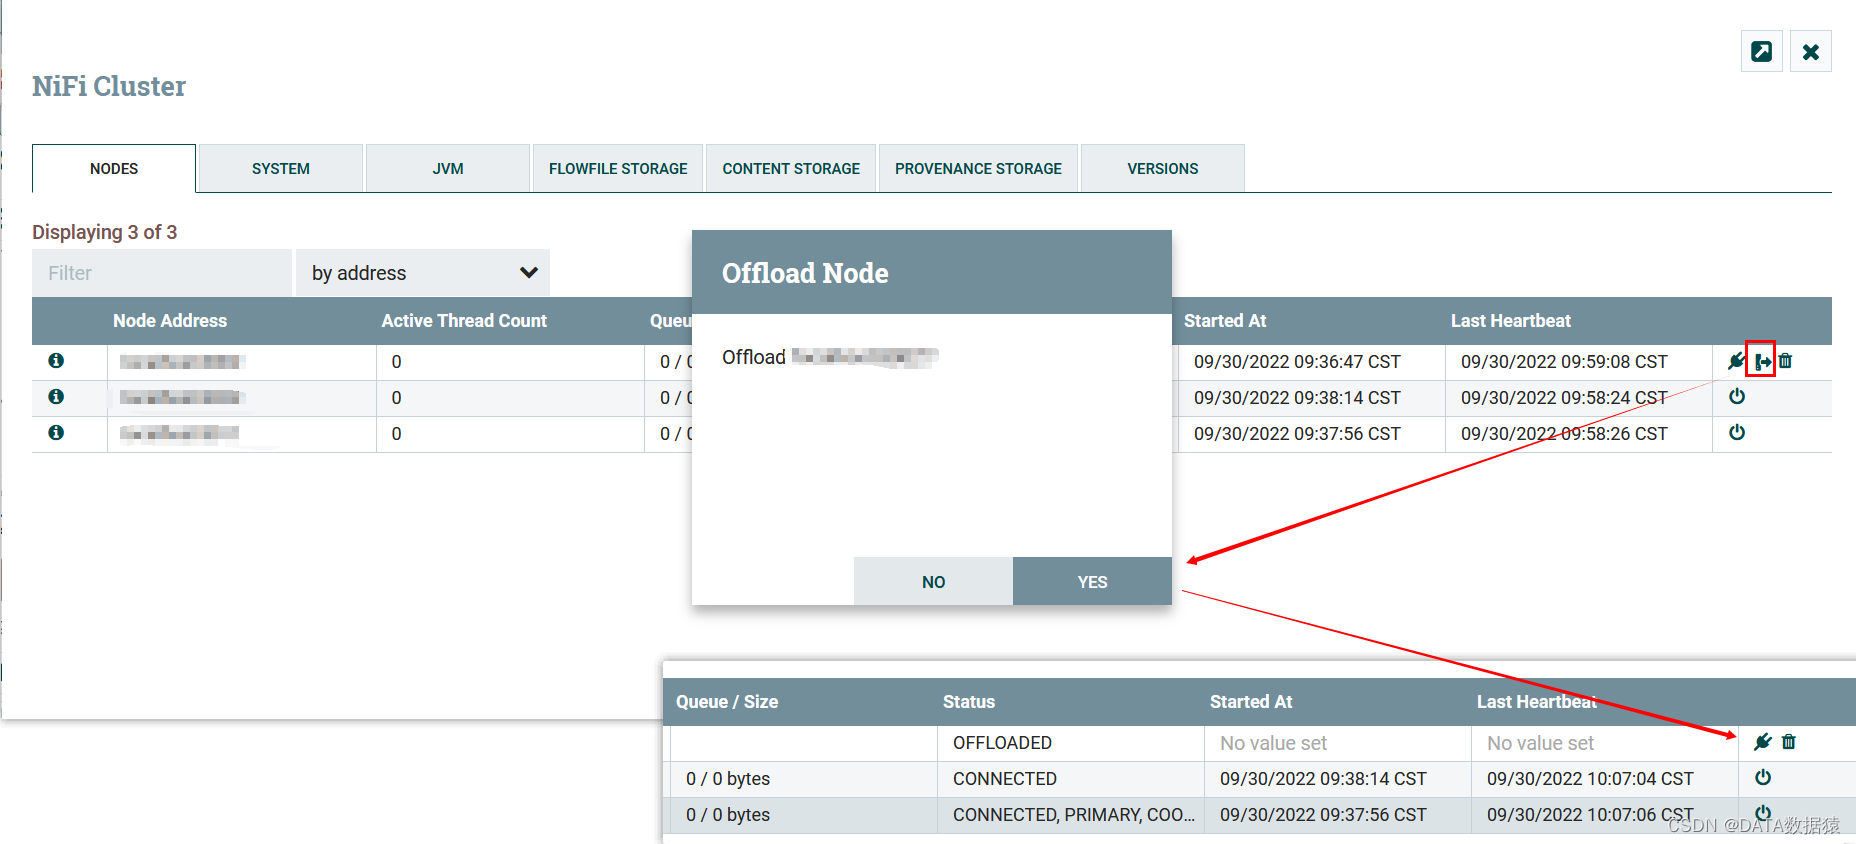Close the NiFi Cluster dialog
Image resolution: width=1856 pixels, height=844 pixels.
coord(1810,51)
